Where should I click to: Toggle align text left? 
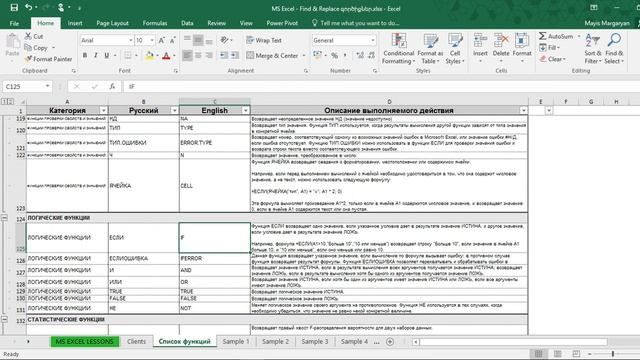click(187, 55)
